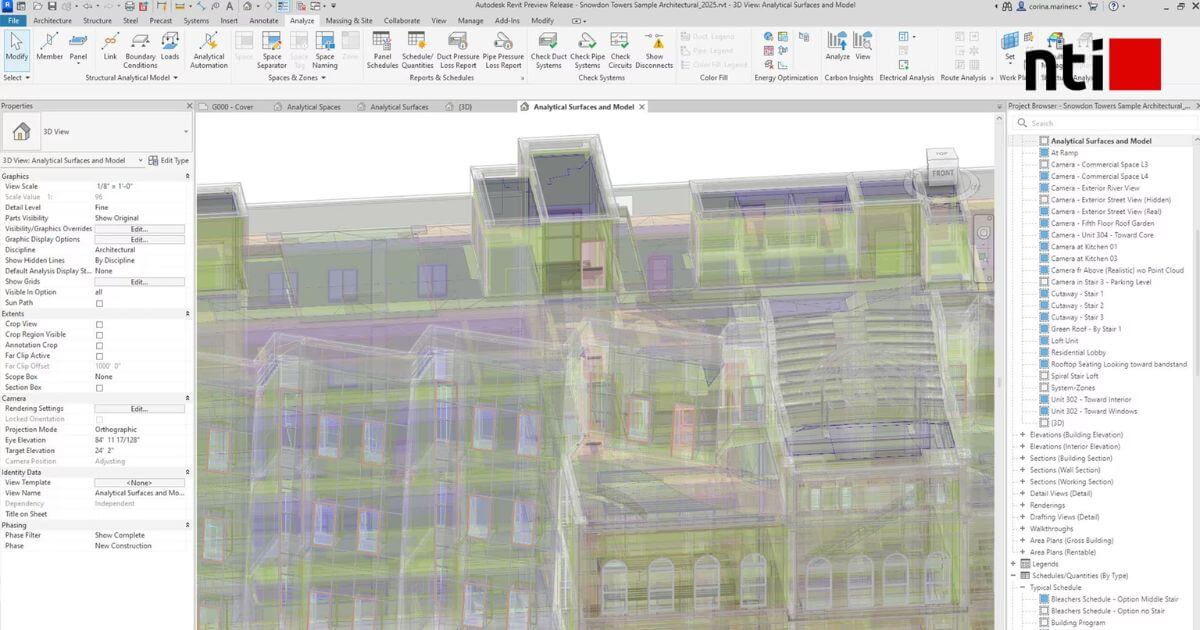The image size is (1200, 630).
Task: Click the View Template None button
Action: click(x=139, y=483)
